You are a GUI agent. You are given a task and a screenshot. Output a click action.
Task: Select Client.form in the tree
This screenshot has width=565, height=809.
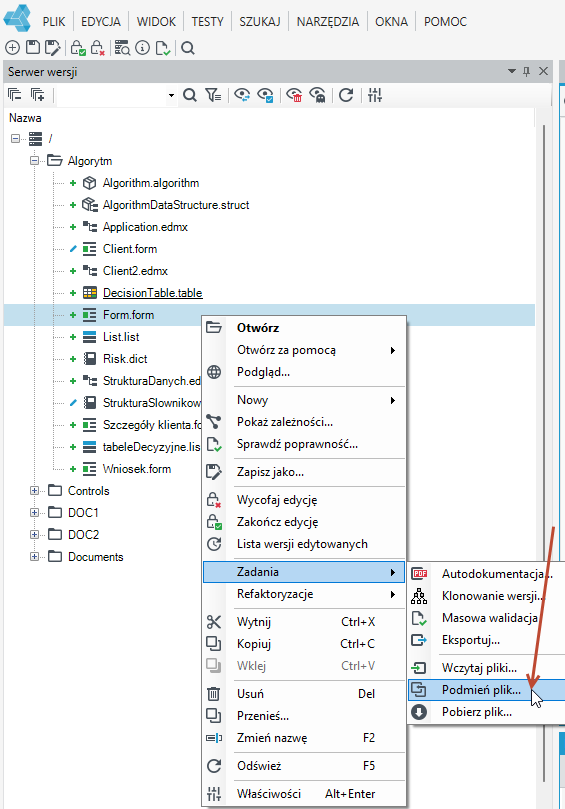click(x=130, y=249)
